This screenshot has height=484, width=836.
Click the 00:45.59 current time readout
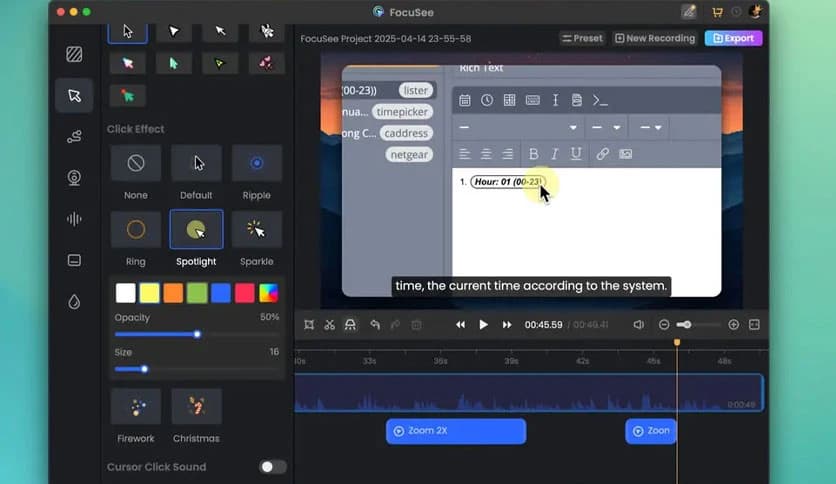[543, 325]
